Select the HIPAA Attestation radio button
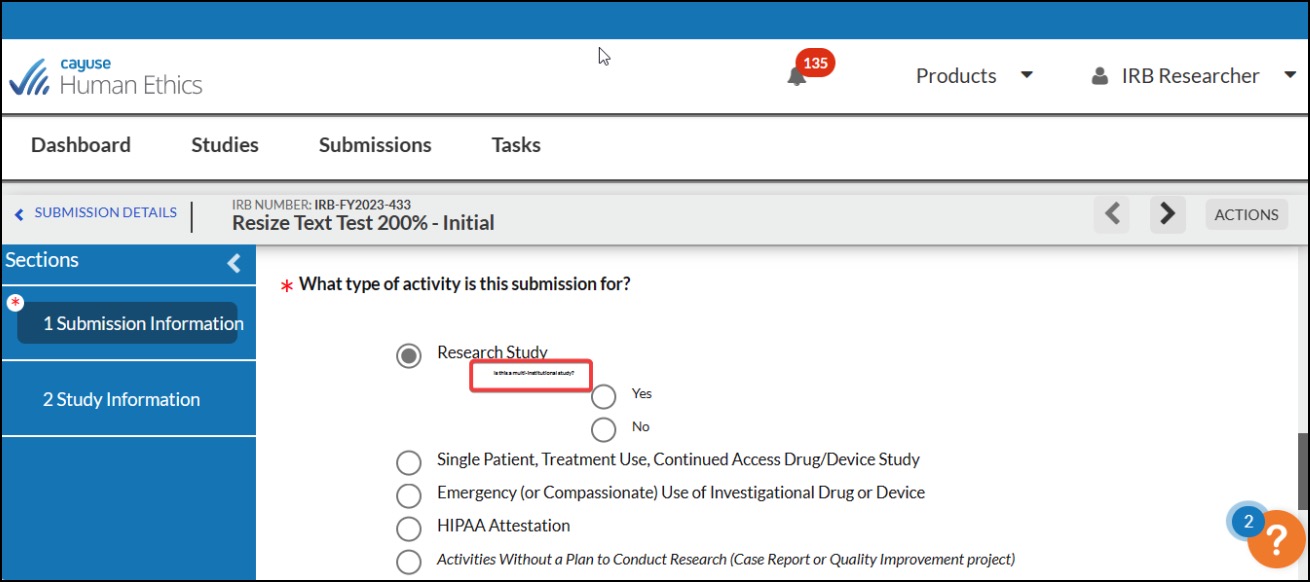This screenshot has width=1310, height=582. coord(409,529)
